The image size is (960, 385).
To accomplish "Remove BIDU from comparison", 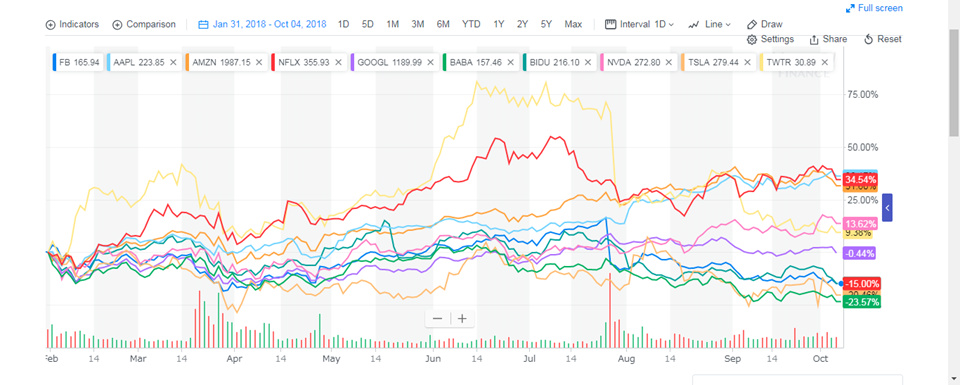I will point(588,62).
